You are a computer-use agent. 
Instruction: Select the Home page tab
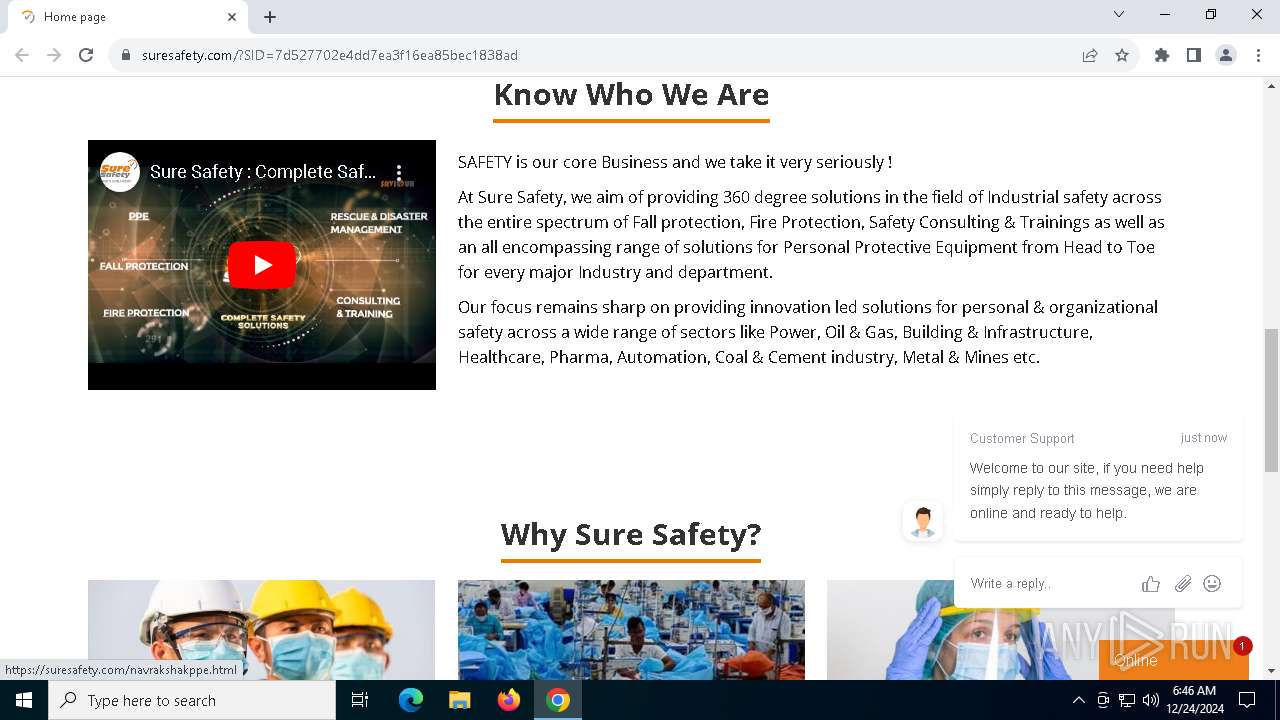coord(127,17)
